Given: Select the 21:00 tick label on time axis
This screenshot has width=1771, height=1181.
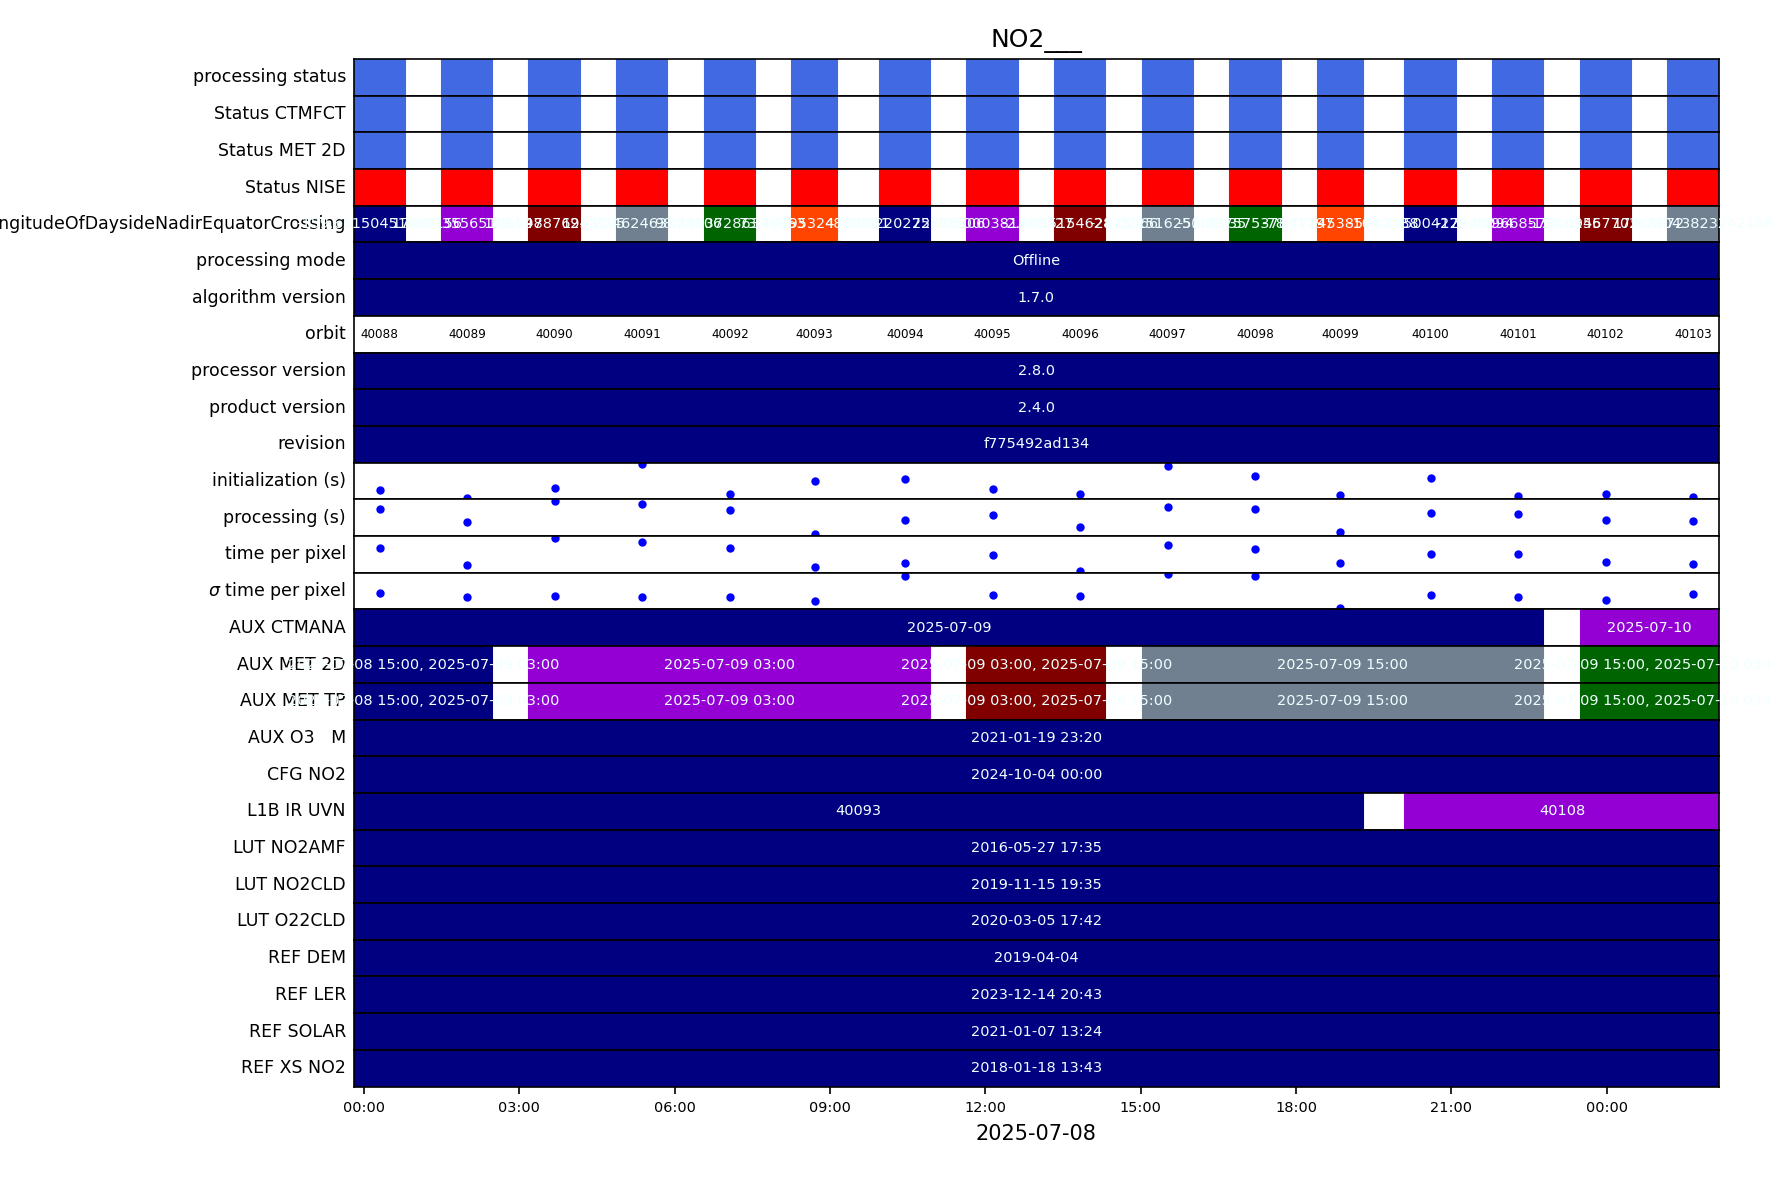Looking at the screenshot, I should tap(1451, 1108).
